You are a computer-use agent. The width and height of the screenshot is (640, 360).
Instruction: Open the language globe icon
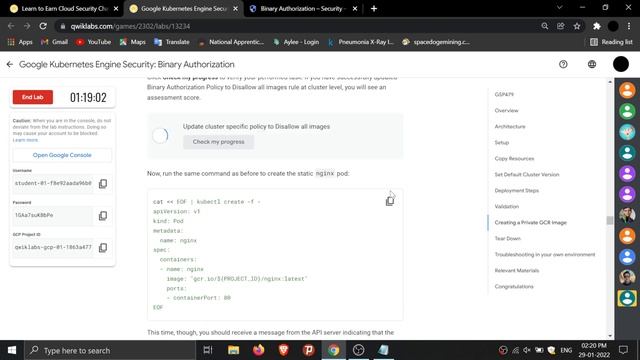tap(592, 64)
